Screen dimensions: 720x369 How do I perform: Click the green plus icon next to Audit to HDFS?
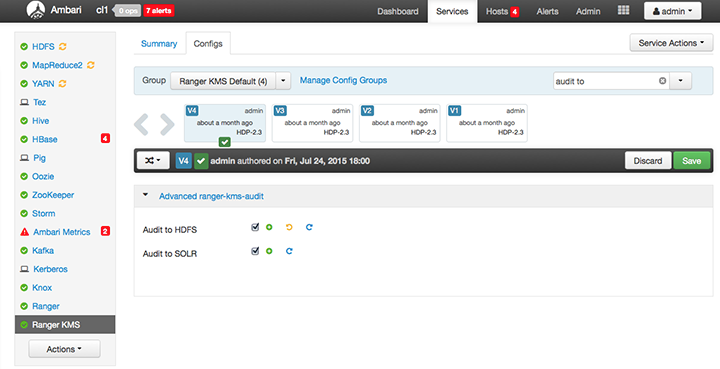tap(269, 227)
